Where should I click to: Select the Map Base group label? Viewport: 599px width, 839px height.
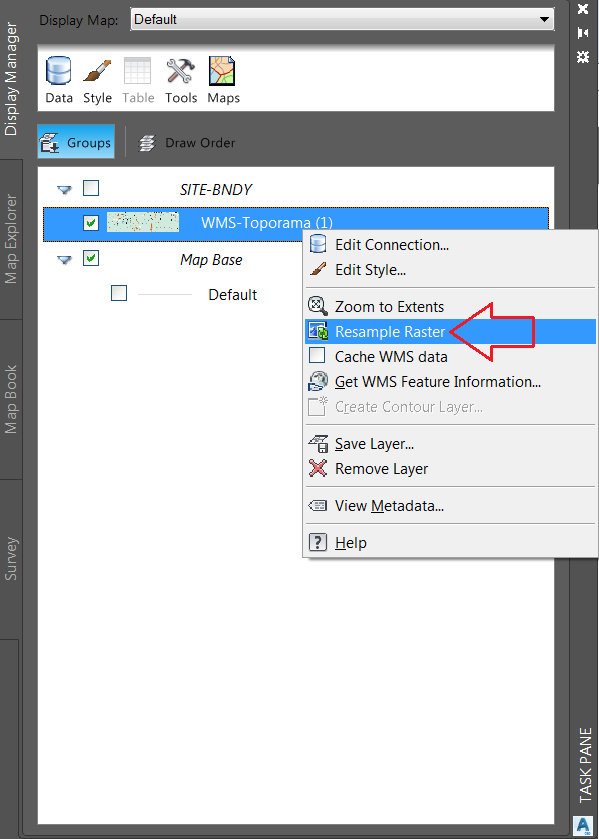click(211, 260)
